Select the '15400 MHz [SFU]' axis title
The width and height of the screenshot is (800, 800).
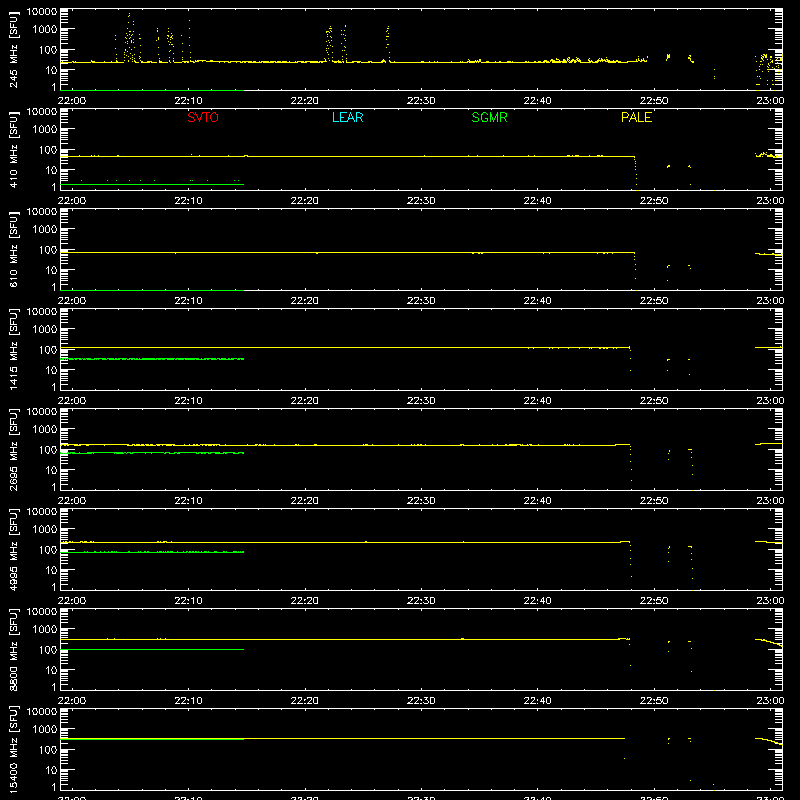[x=14, y=749]
